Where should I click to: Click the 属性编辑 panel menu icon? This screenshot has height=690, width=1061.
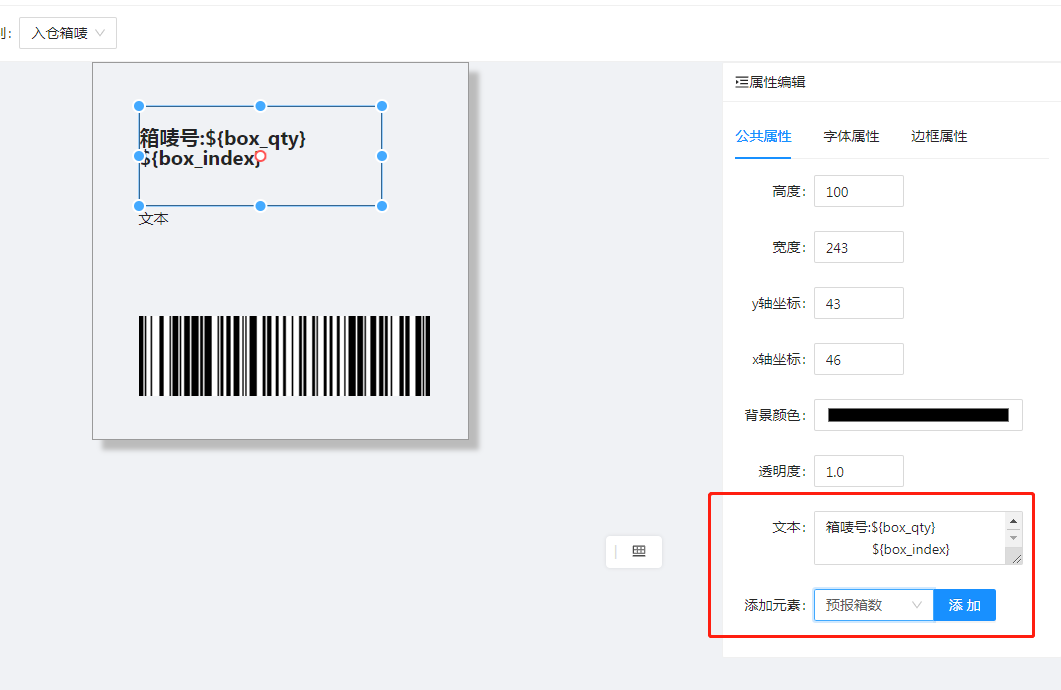click(742, 83)
